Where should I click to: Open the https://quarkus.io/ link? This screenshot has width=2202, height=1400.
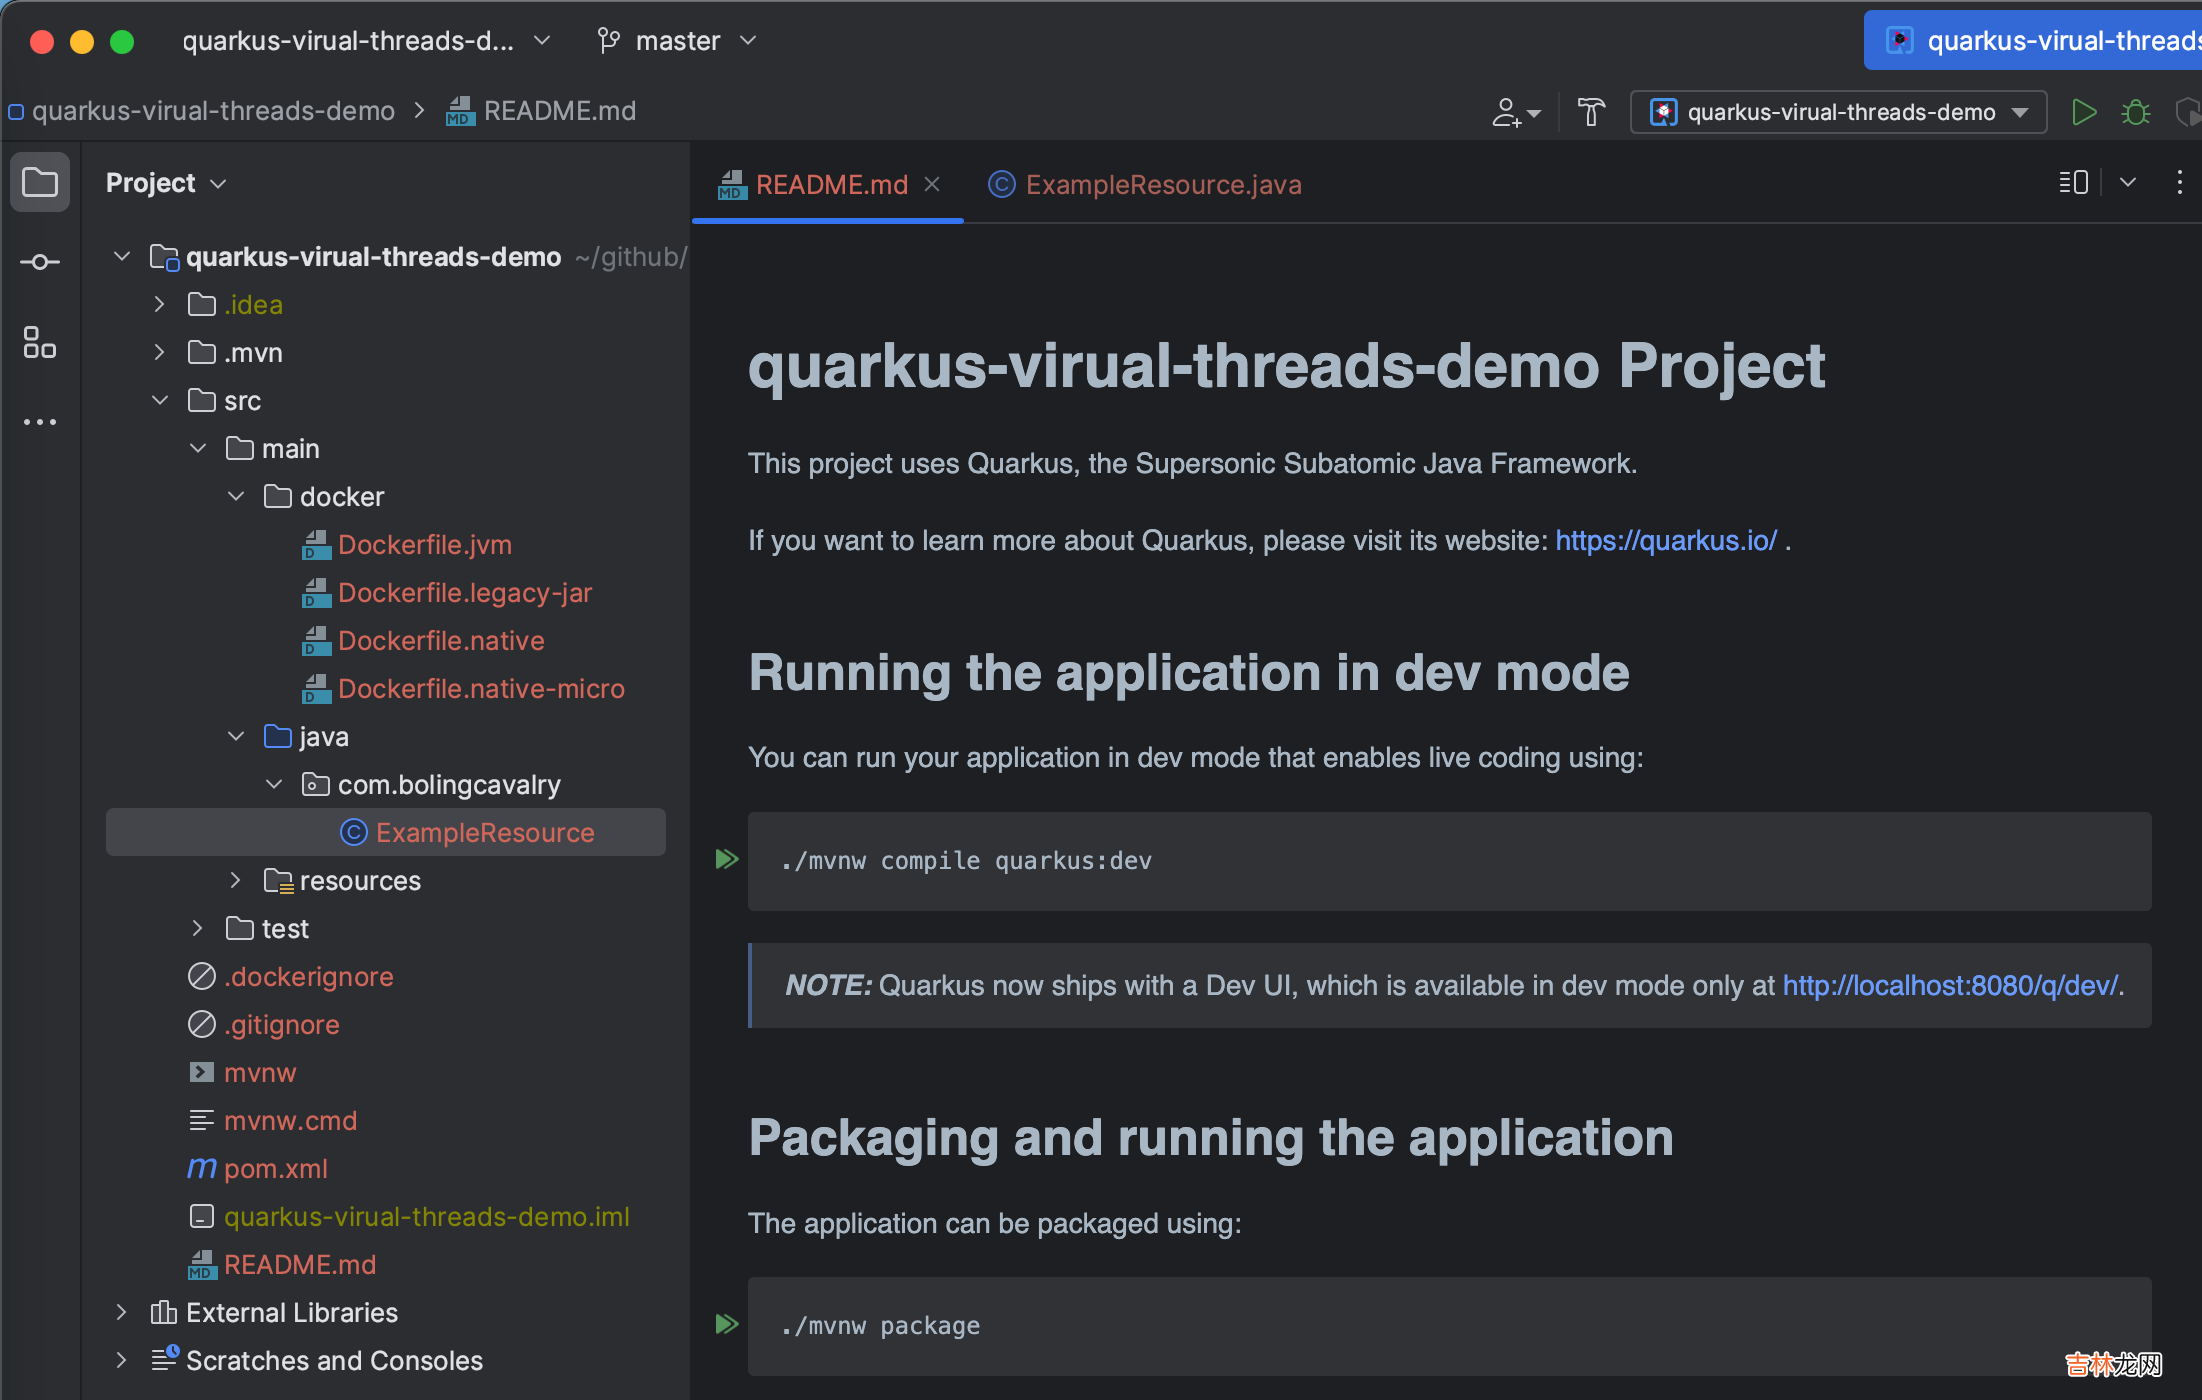[x=1666, y=540]
